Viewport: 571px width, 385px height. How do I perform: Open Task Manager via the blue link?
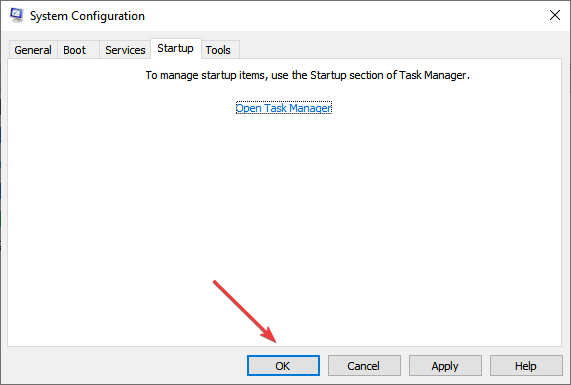[x=284, y=108]
